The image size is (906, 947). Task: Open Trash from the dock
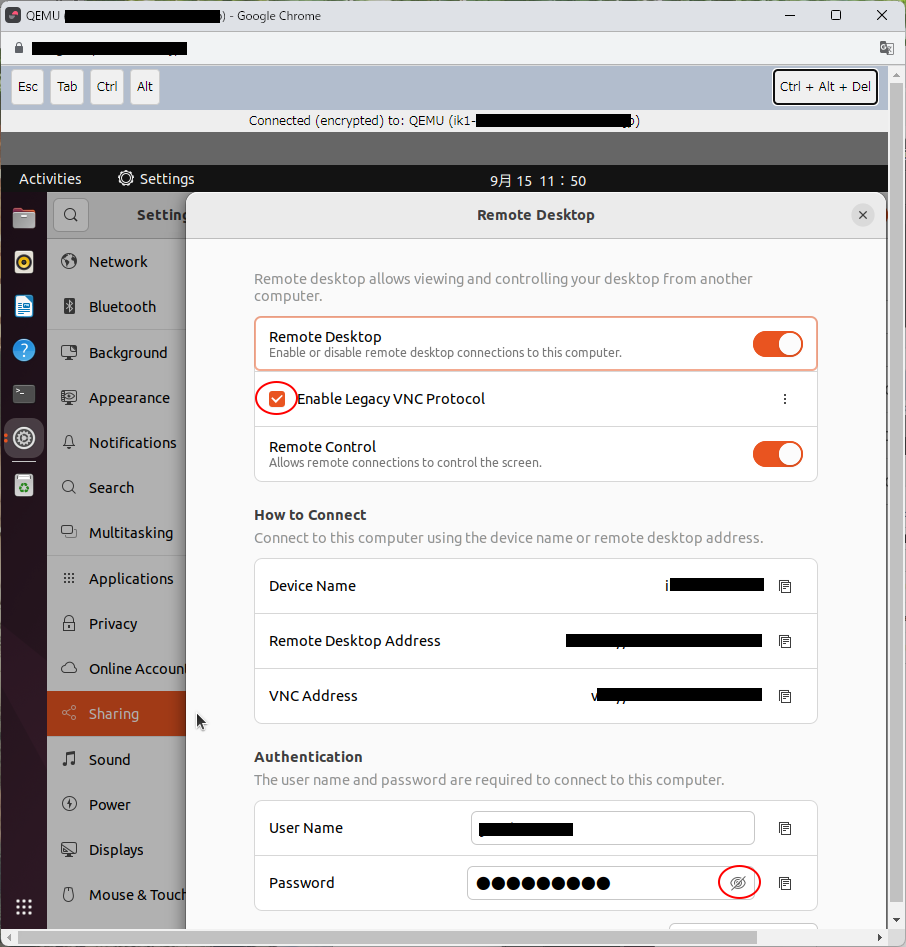pyautogui.click(x=24, y=486)
